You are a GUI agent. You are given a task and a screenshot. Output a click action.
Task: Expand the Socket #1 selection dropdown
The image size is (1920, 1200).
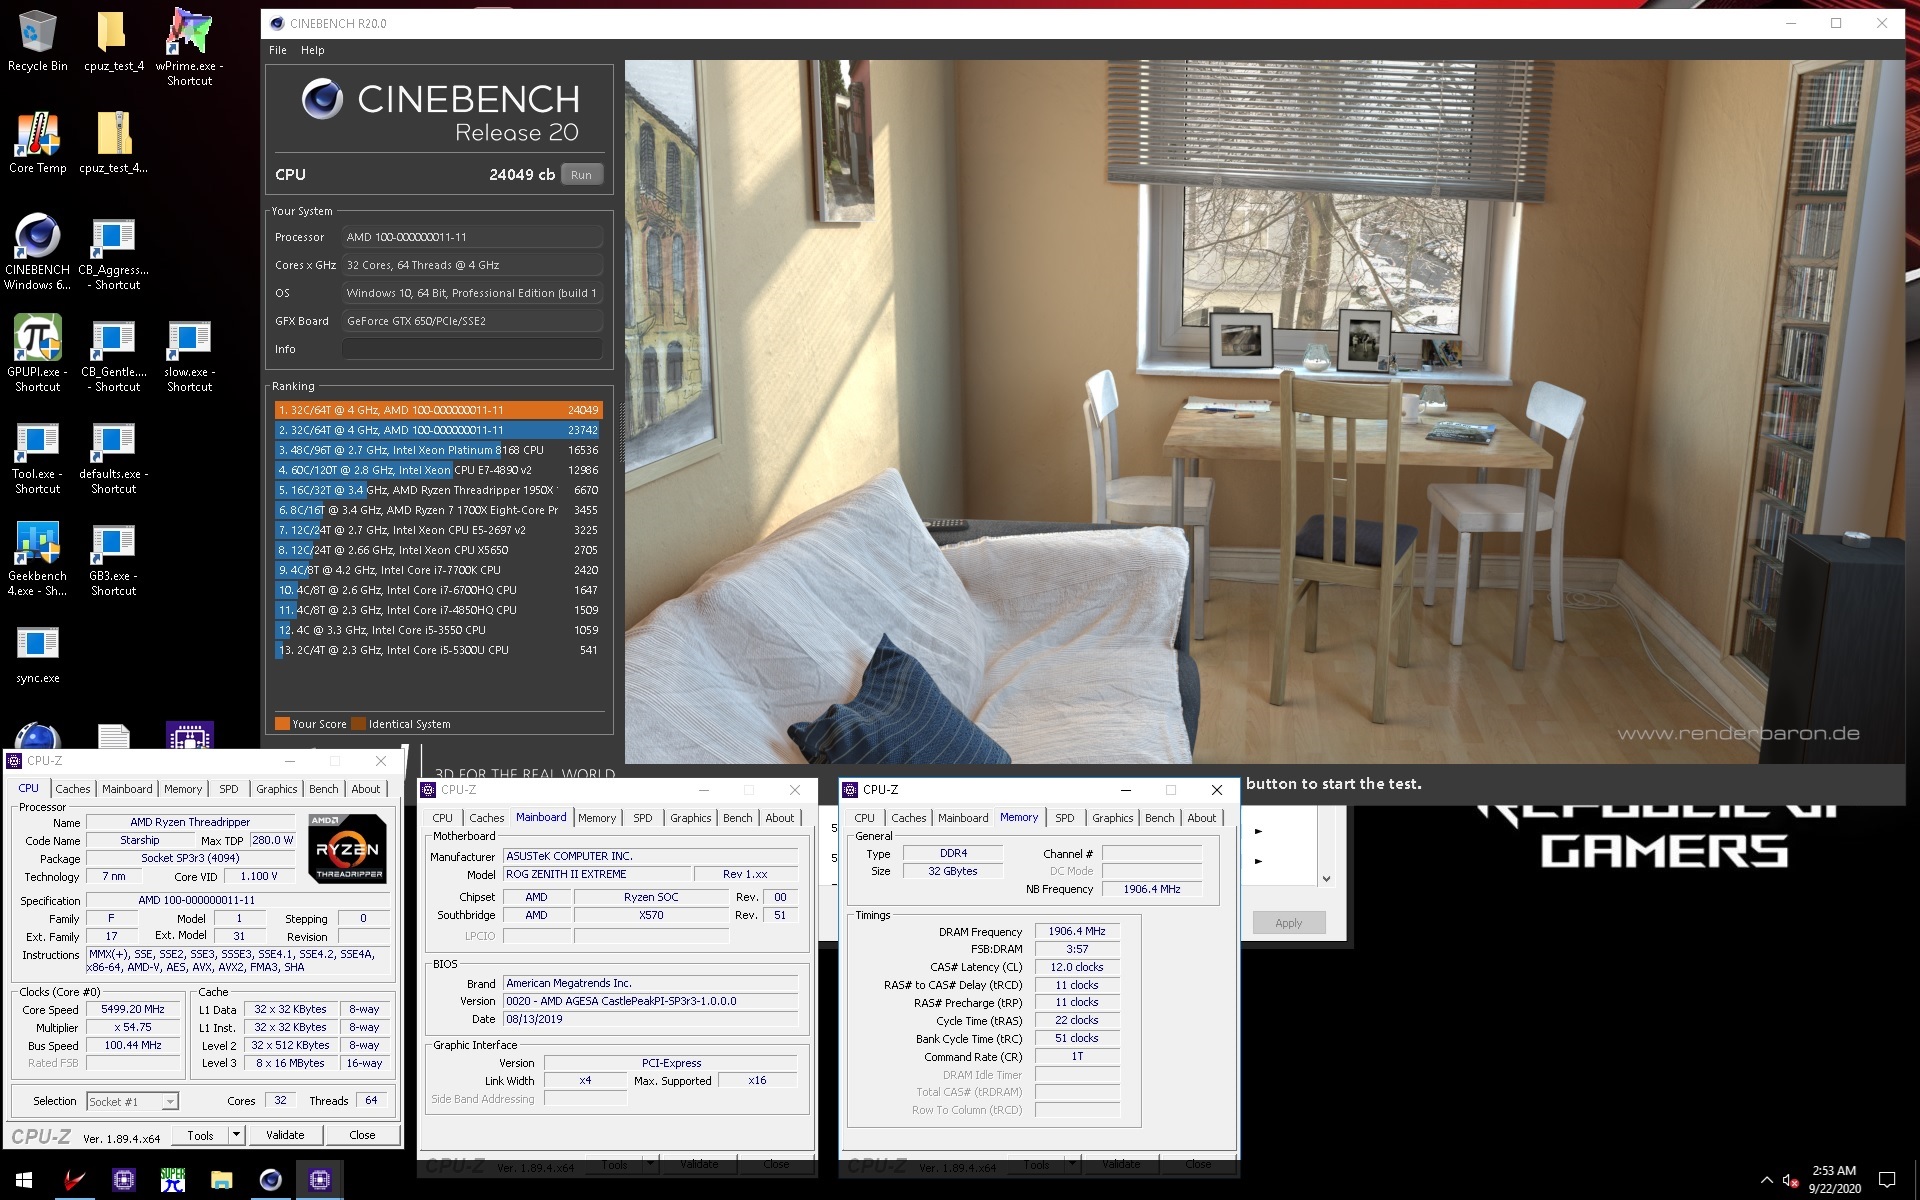170,1101
